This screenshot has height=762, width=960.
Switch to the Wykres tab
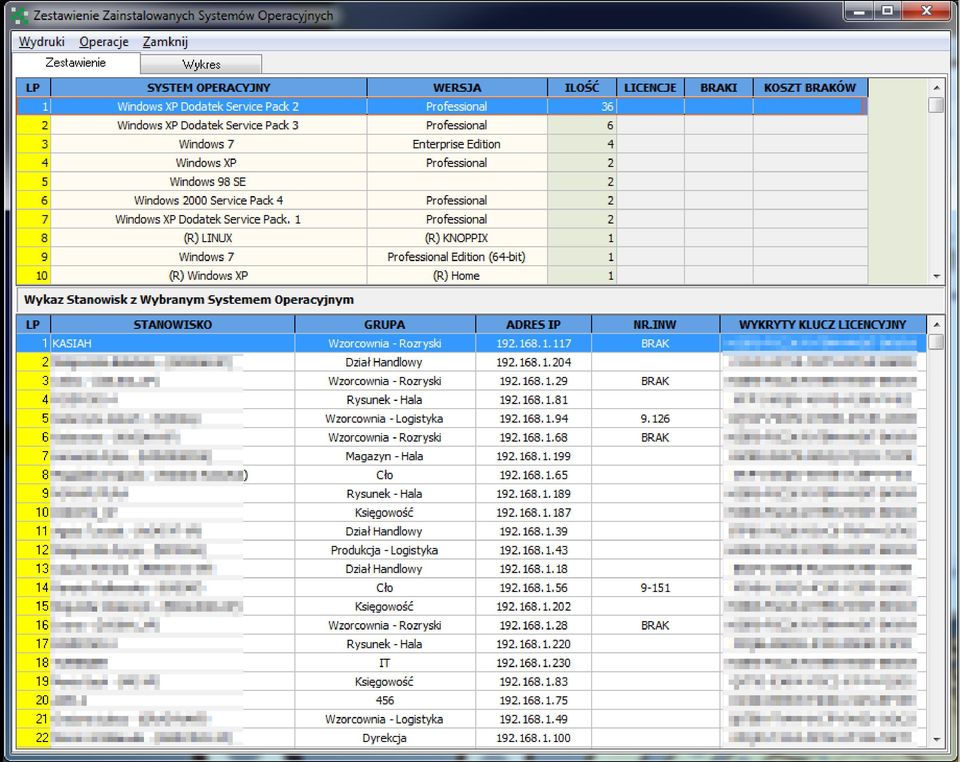coord(201,64)
